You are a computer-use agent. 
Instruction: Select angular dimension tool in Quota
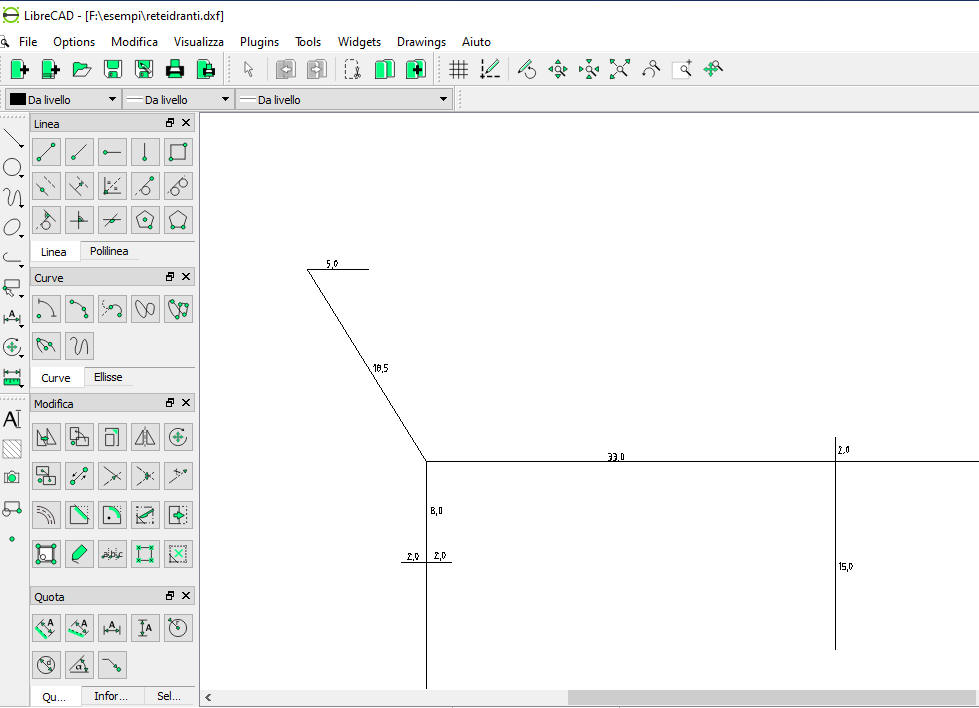pos(79,665)
